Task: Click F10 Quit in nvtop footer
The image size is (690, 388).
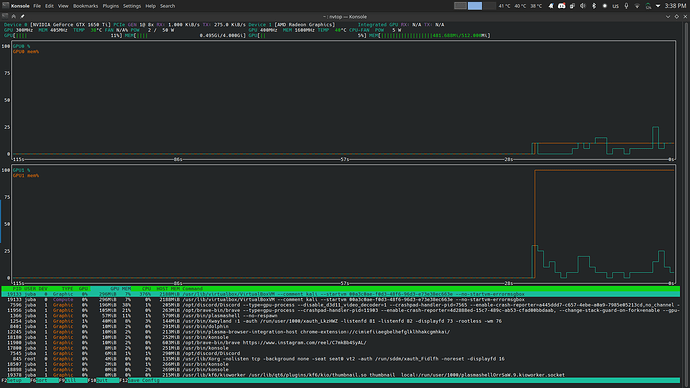Action: coord(103,380)
